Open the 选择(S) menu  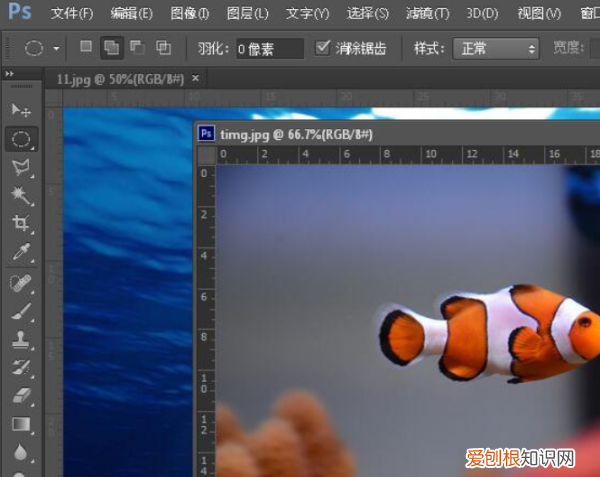tap(368, 14)
